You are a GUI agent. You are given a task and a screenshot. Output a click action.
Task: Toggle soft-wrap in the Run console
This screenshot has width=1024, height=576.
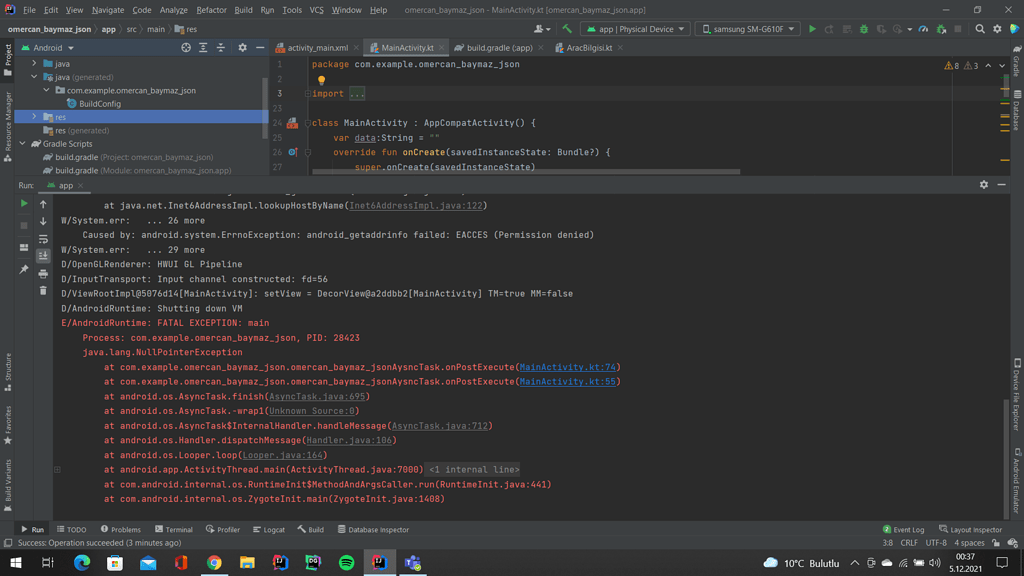pyautogui.click(x=43, y=240)
